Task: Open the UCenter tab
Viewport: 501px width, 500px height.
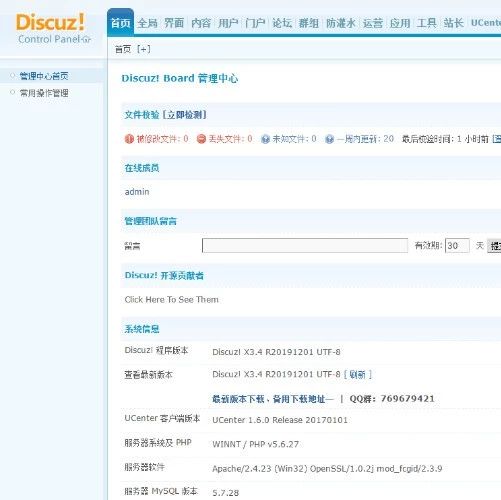Action: click(486, 23)
